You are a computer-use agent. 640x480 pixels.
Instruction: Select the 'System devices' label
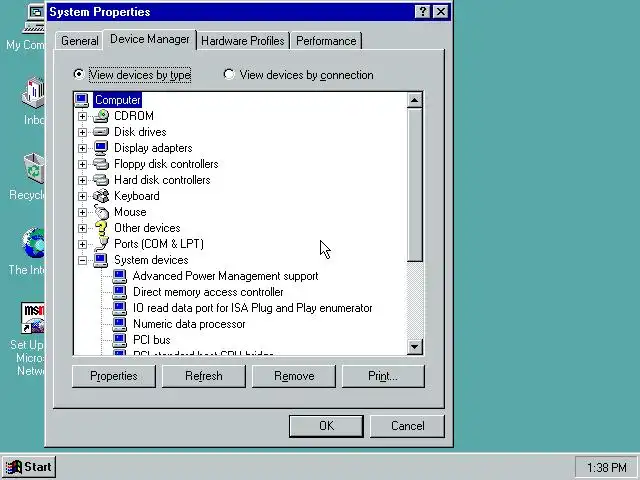coord(151,260)
